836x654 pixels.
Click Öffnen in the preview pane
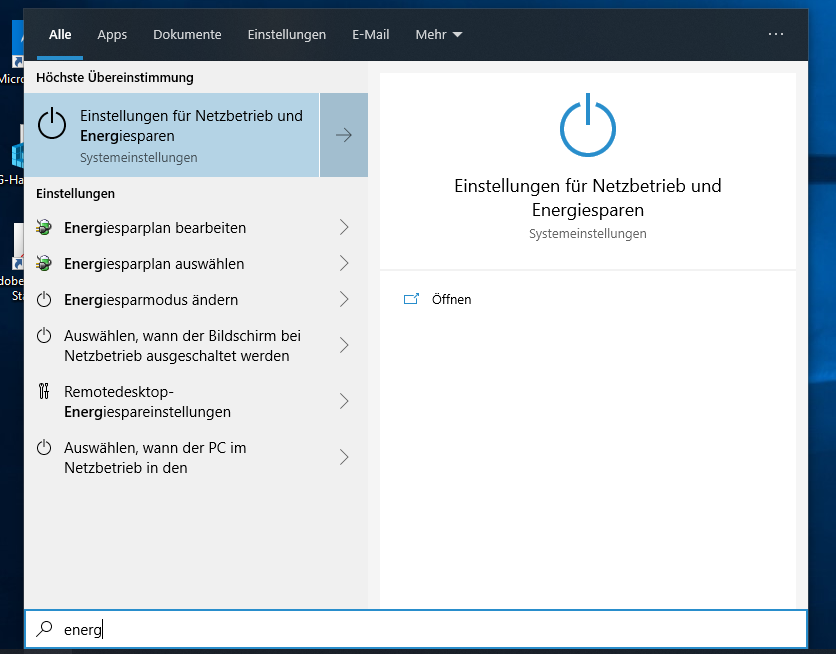[x=451, y=300]
